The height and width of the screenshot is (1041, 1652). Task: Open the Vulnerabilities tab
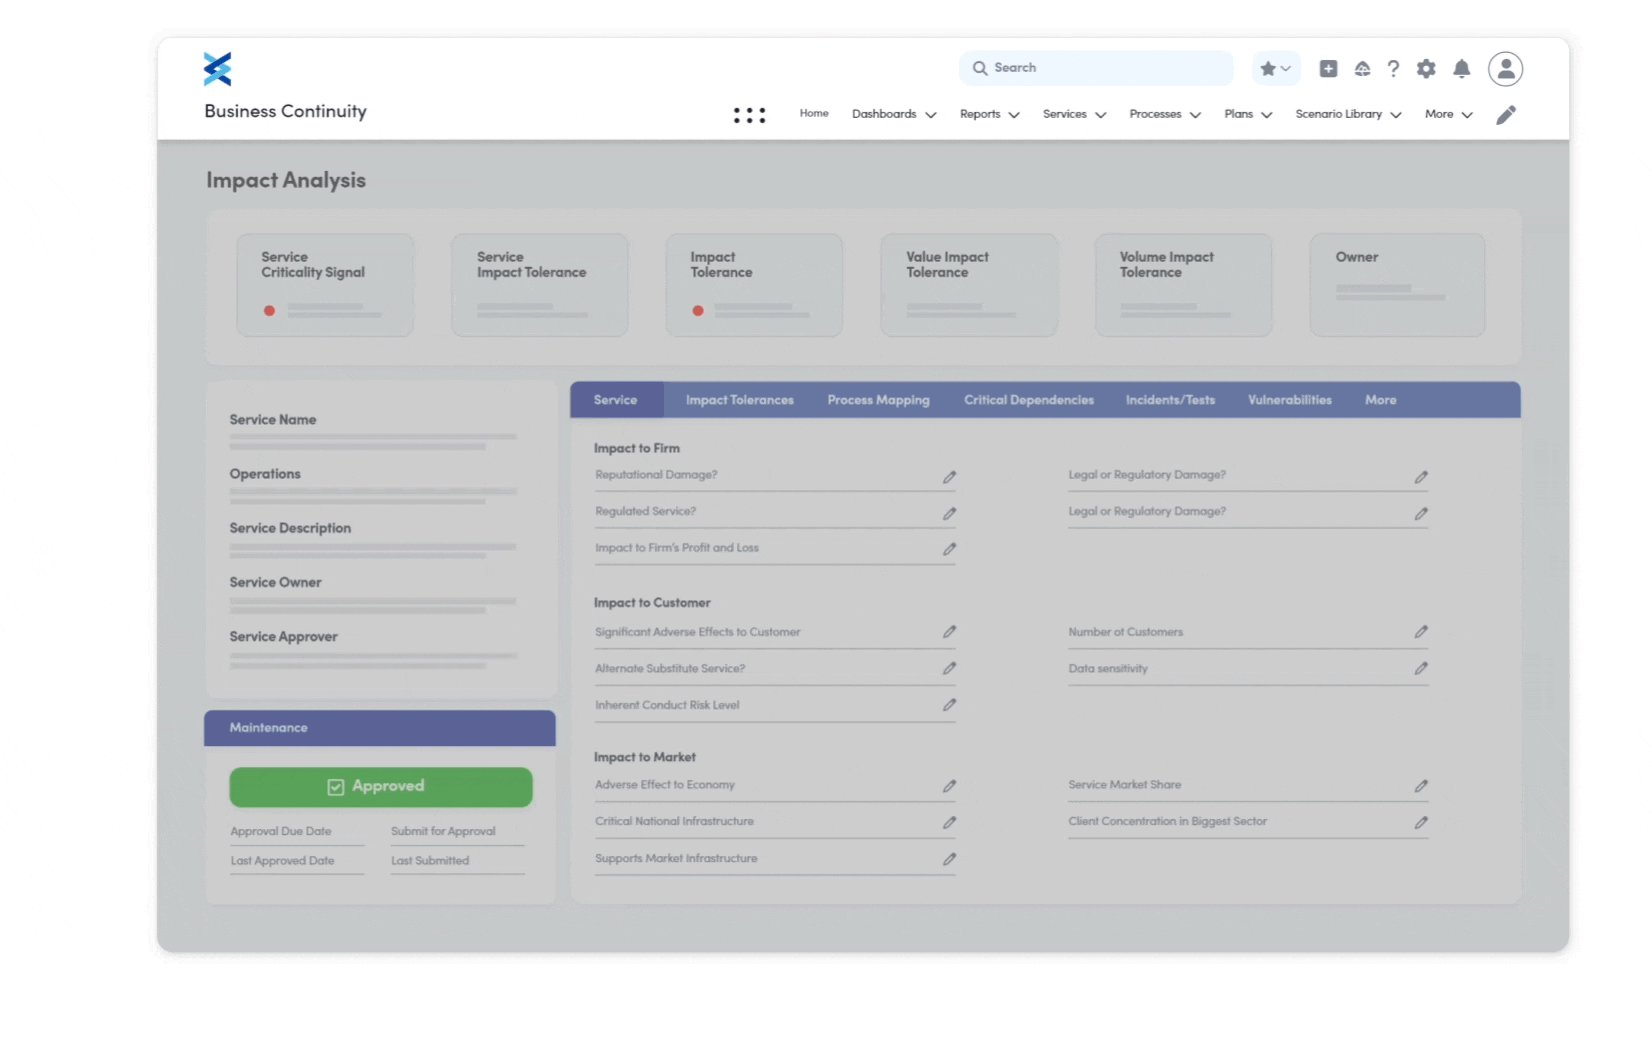(x=1290, y=400)
